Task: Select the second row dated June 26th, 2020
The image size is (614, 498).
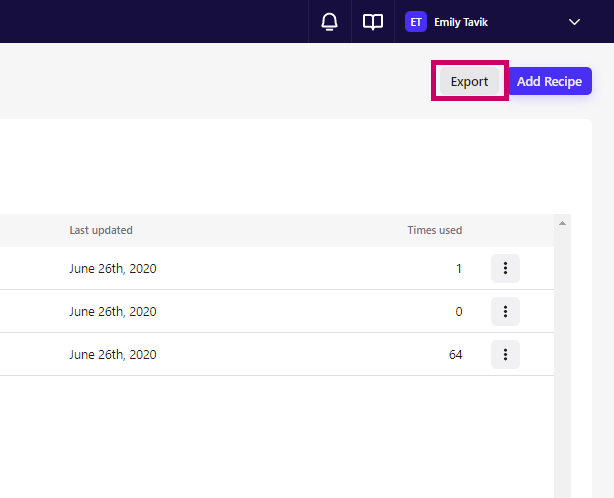Action: 277,311
